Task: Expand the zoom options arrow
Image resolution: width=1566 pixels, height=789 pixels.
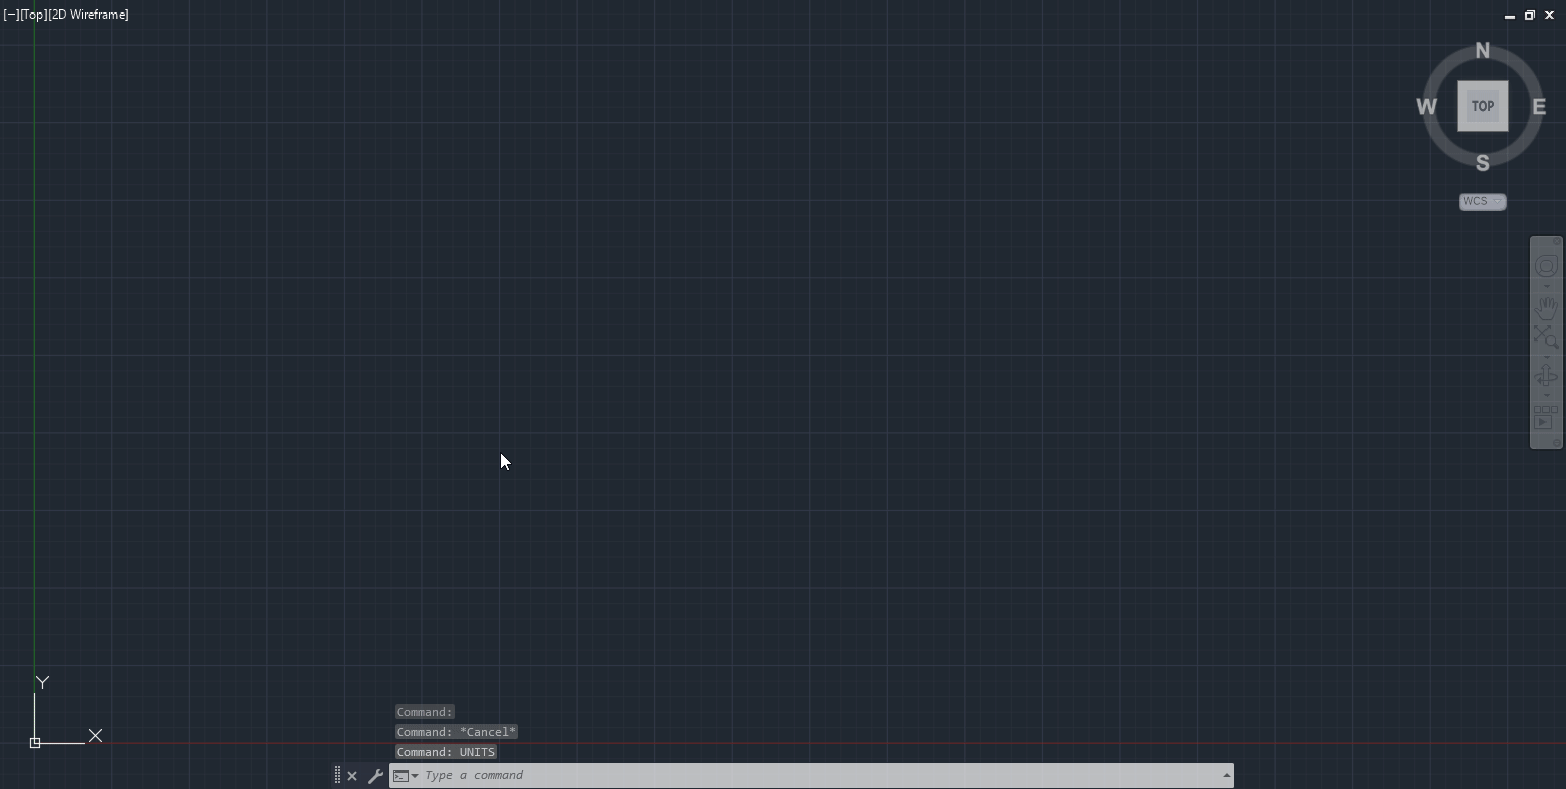Action: (1547, 358)
